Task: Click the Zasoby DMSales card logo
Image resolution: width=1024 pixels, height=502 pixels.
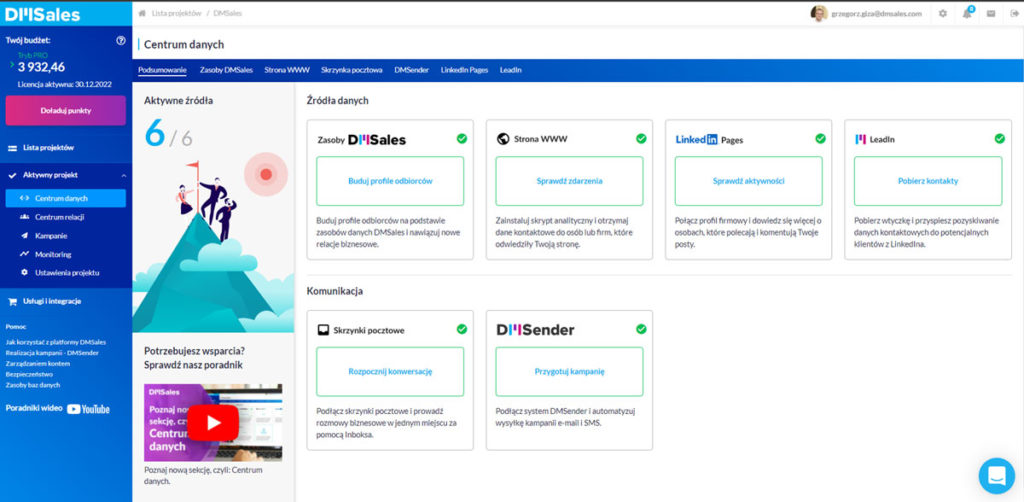Action: (x=377, y=140)
